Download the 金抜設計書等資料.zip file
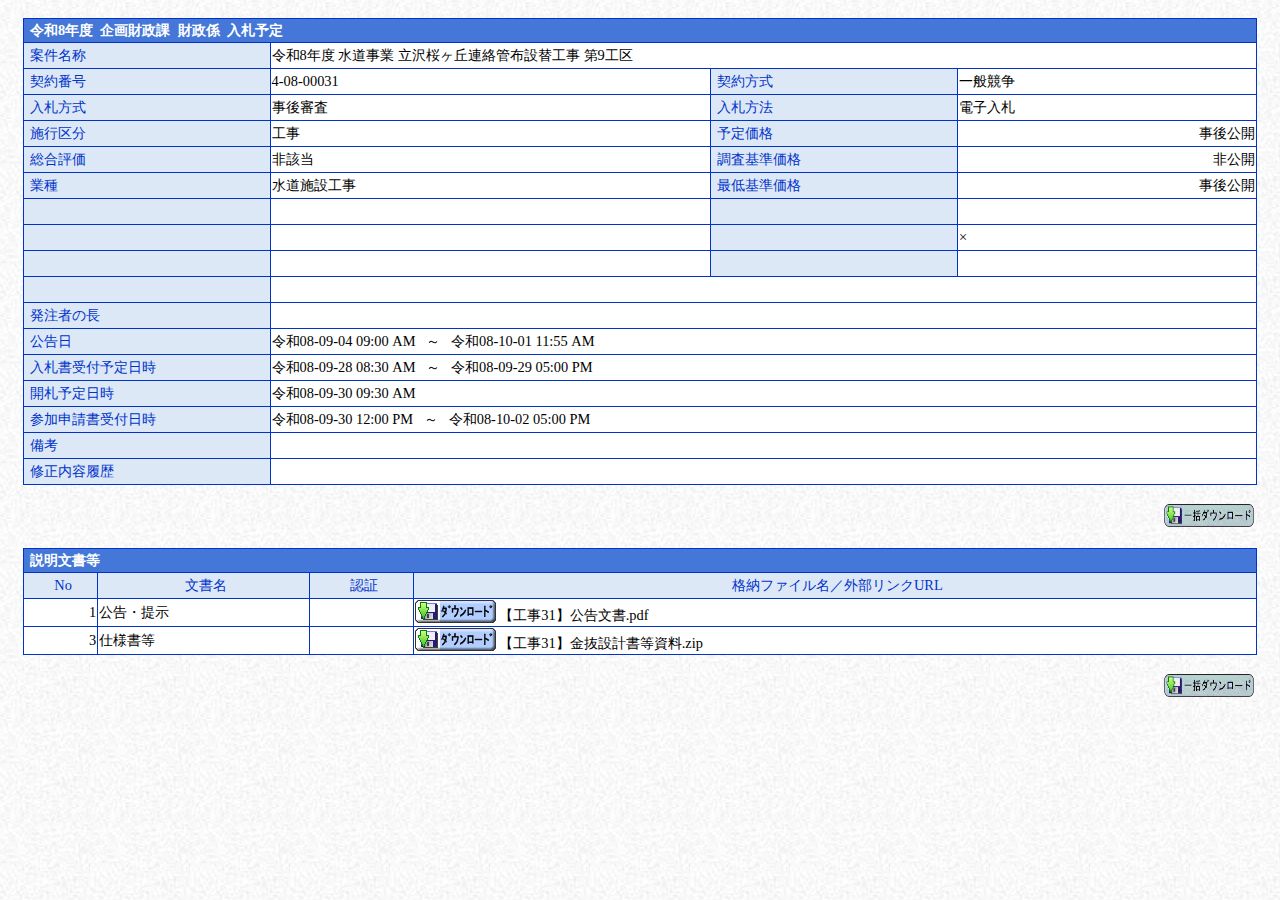The height and width of the screenshot is (900, 1280). [x=455, y=639]
